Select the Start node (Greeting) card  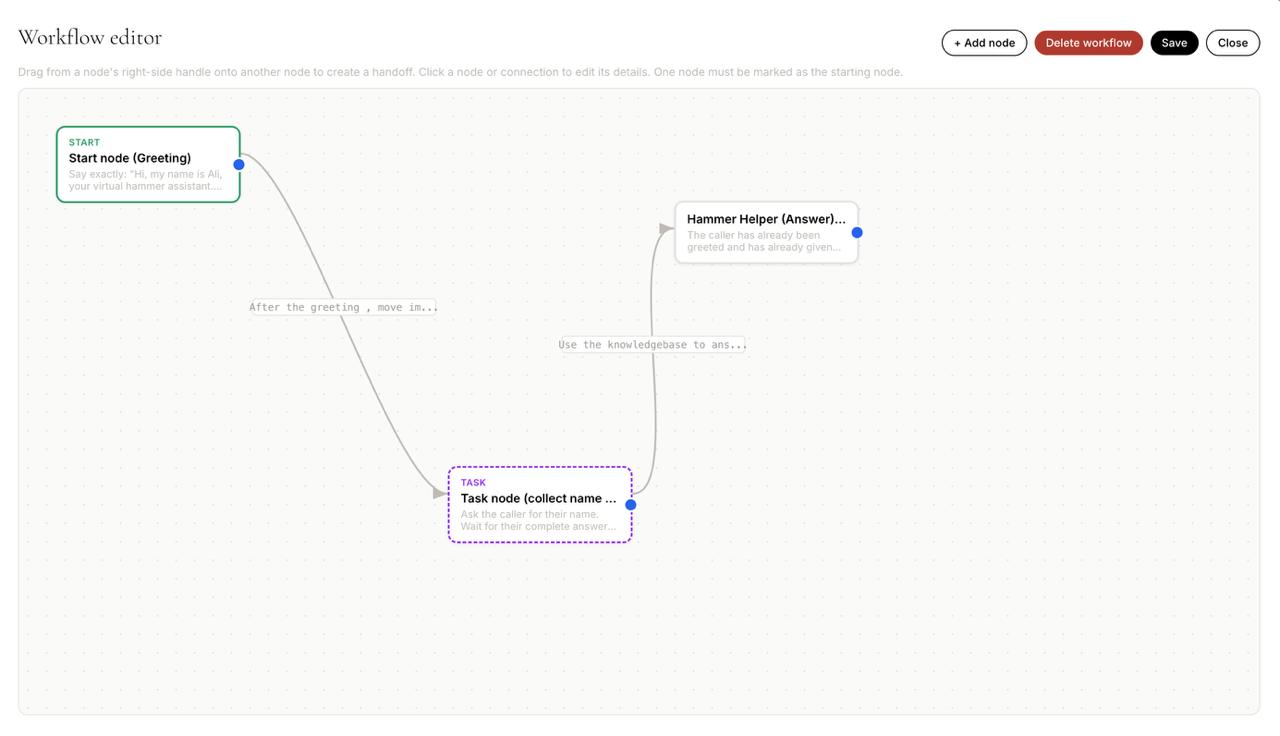148,164
